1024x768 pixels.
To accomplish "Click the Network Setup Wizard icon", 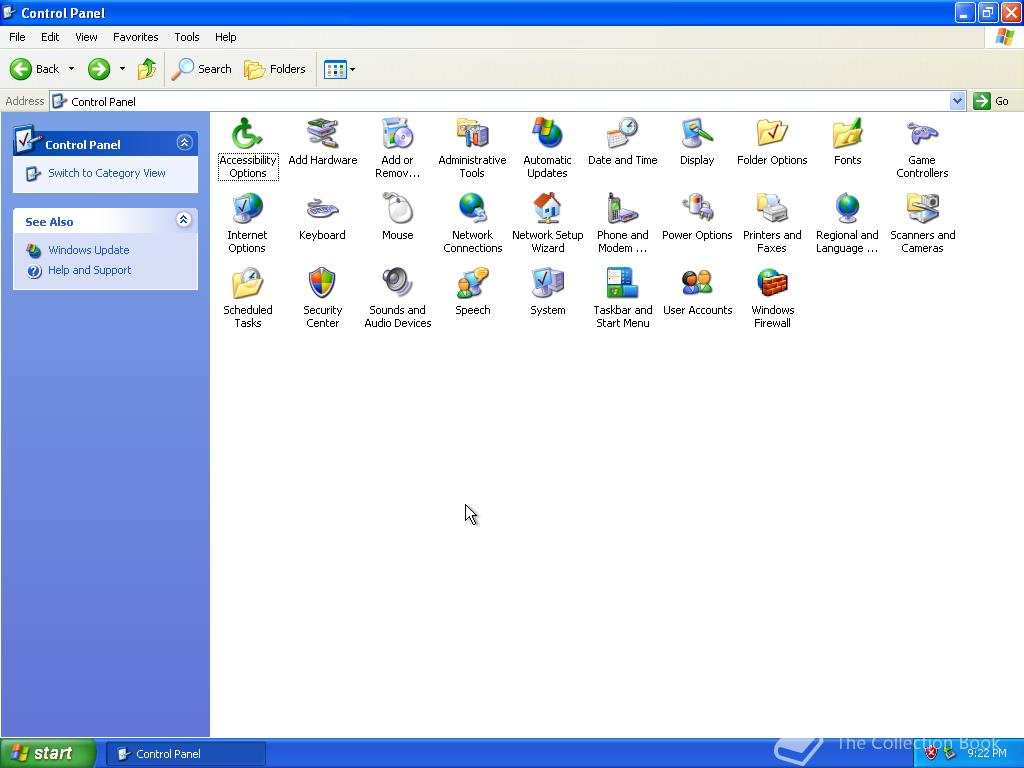I will pos(547,208).
